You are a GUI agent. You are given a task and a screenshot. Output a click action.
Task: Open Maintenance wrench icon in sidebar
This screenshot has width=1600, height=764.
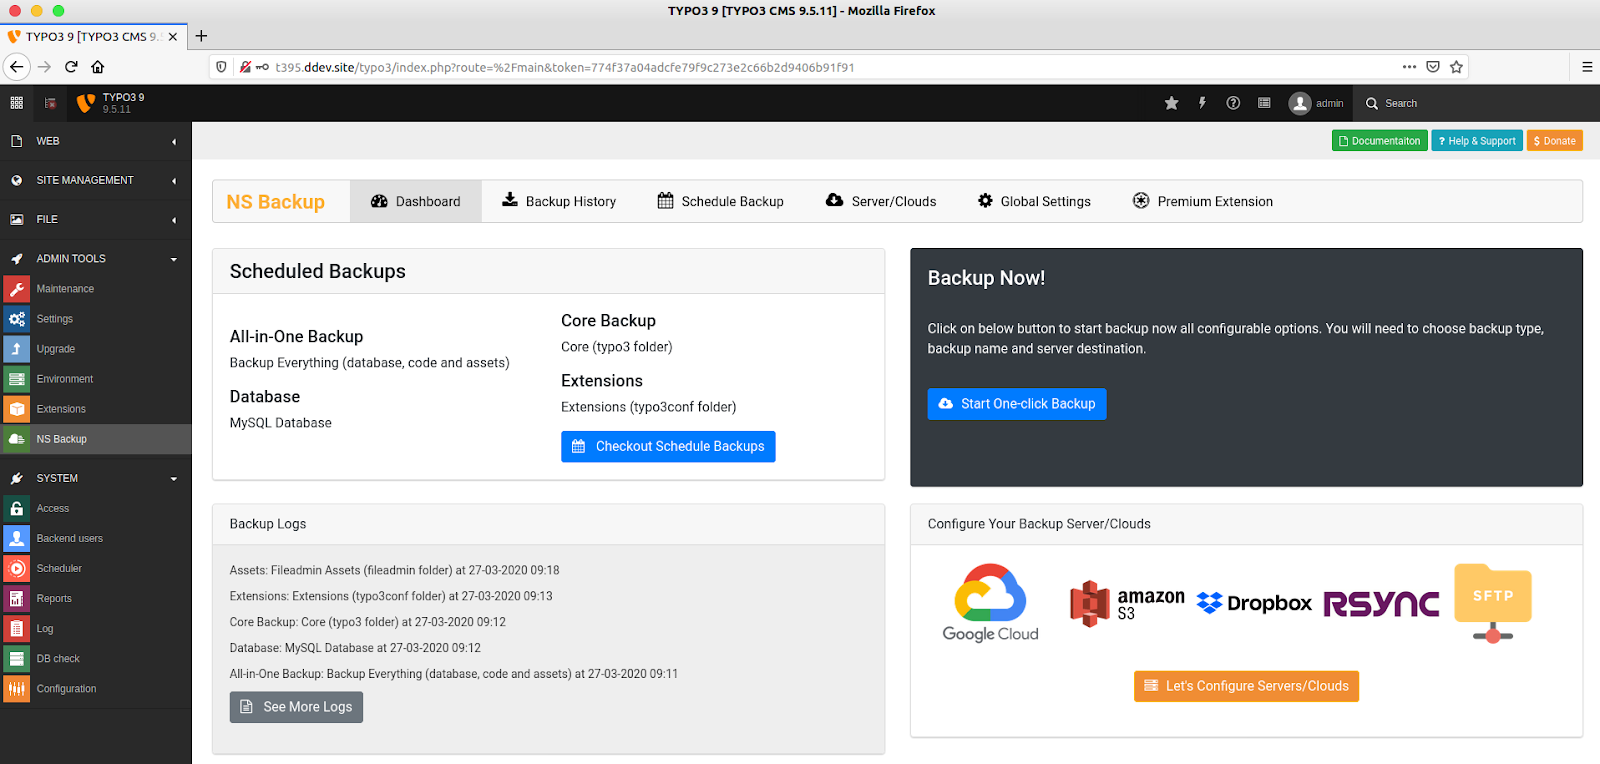[17, 289]
